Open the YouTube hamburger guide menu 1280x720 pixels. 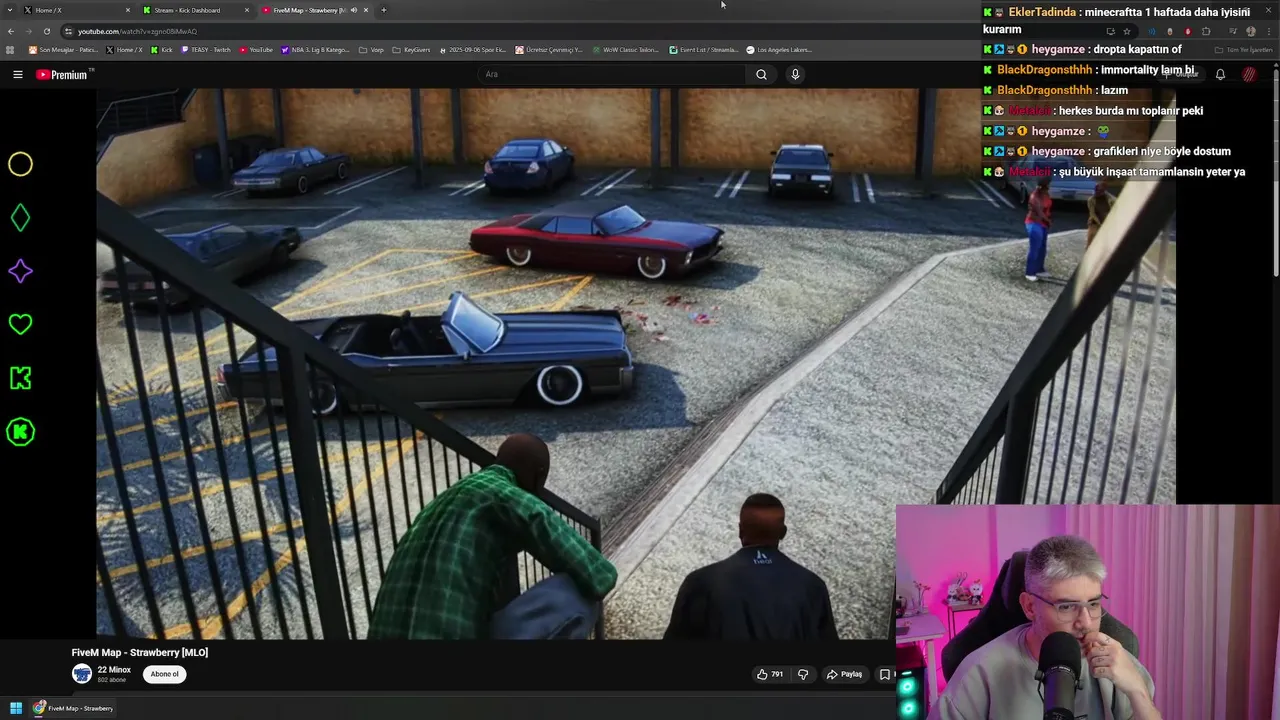point(17,74)
